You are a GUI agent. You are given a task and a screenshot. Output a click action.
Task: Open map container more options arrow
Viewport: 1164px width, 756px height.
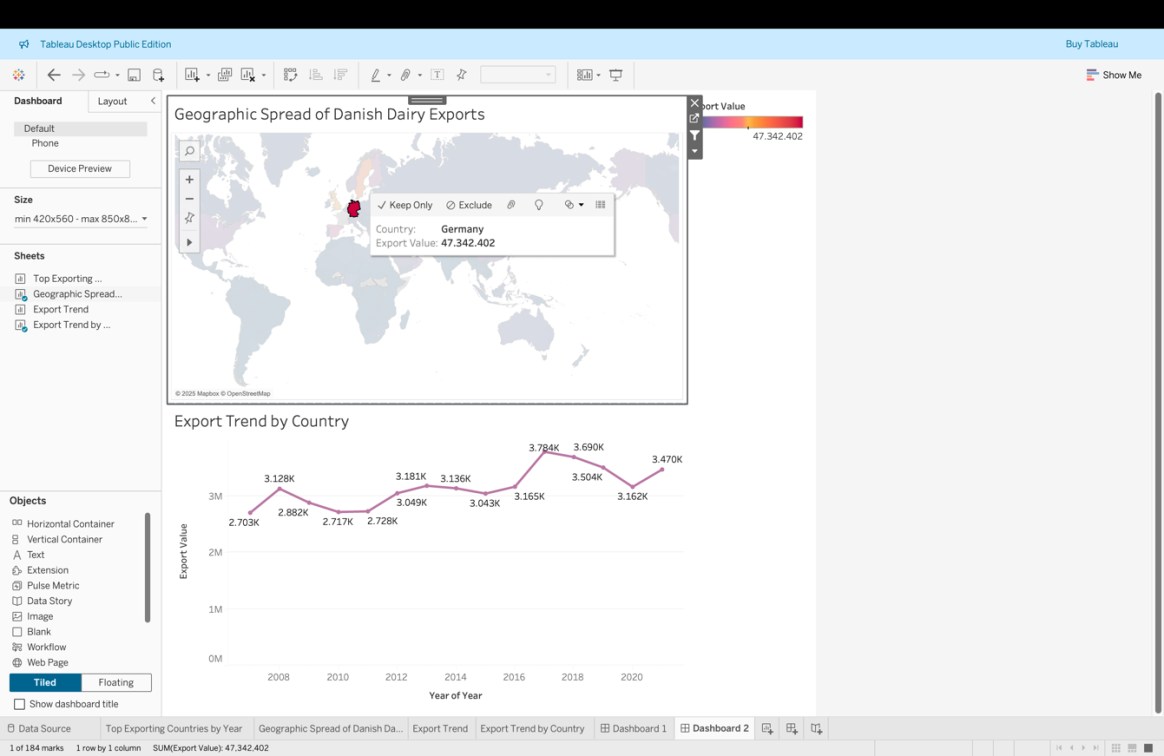[x=695, y=151]
